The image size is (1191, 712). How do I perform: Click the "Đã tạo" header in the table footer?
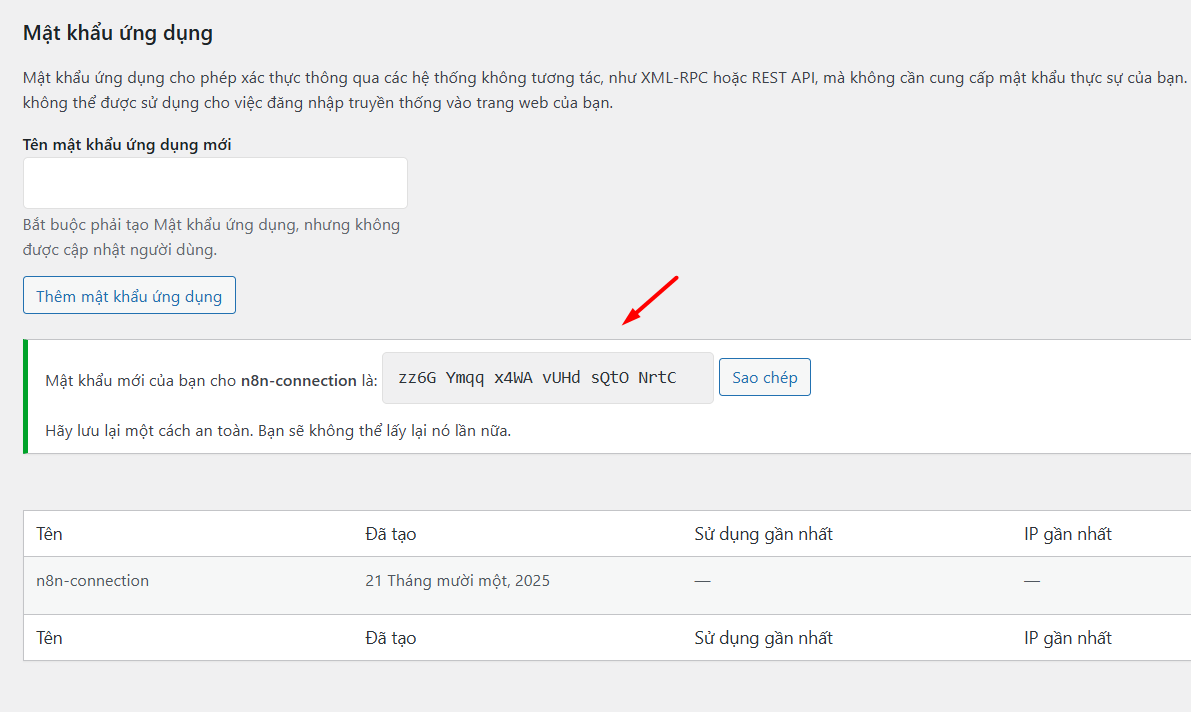click(390, 637)
